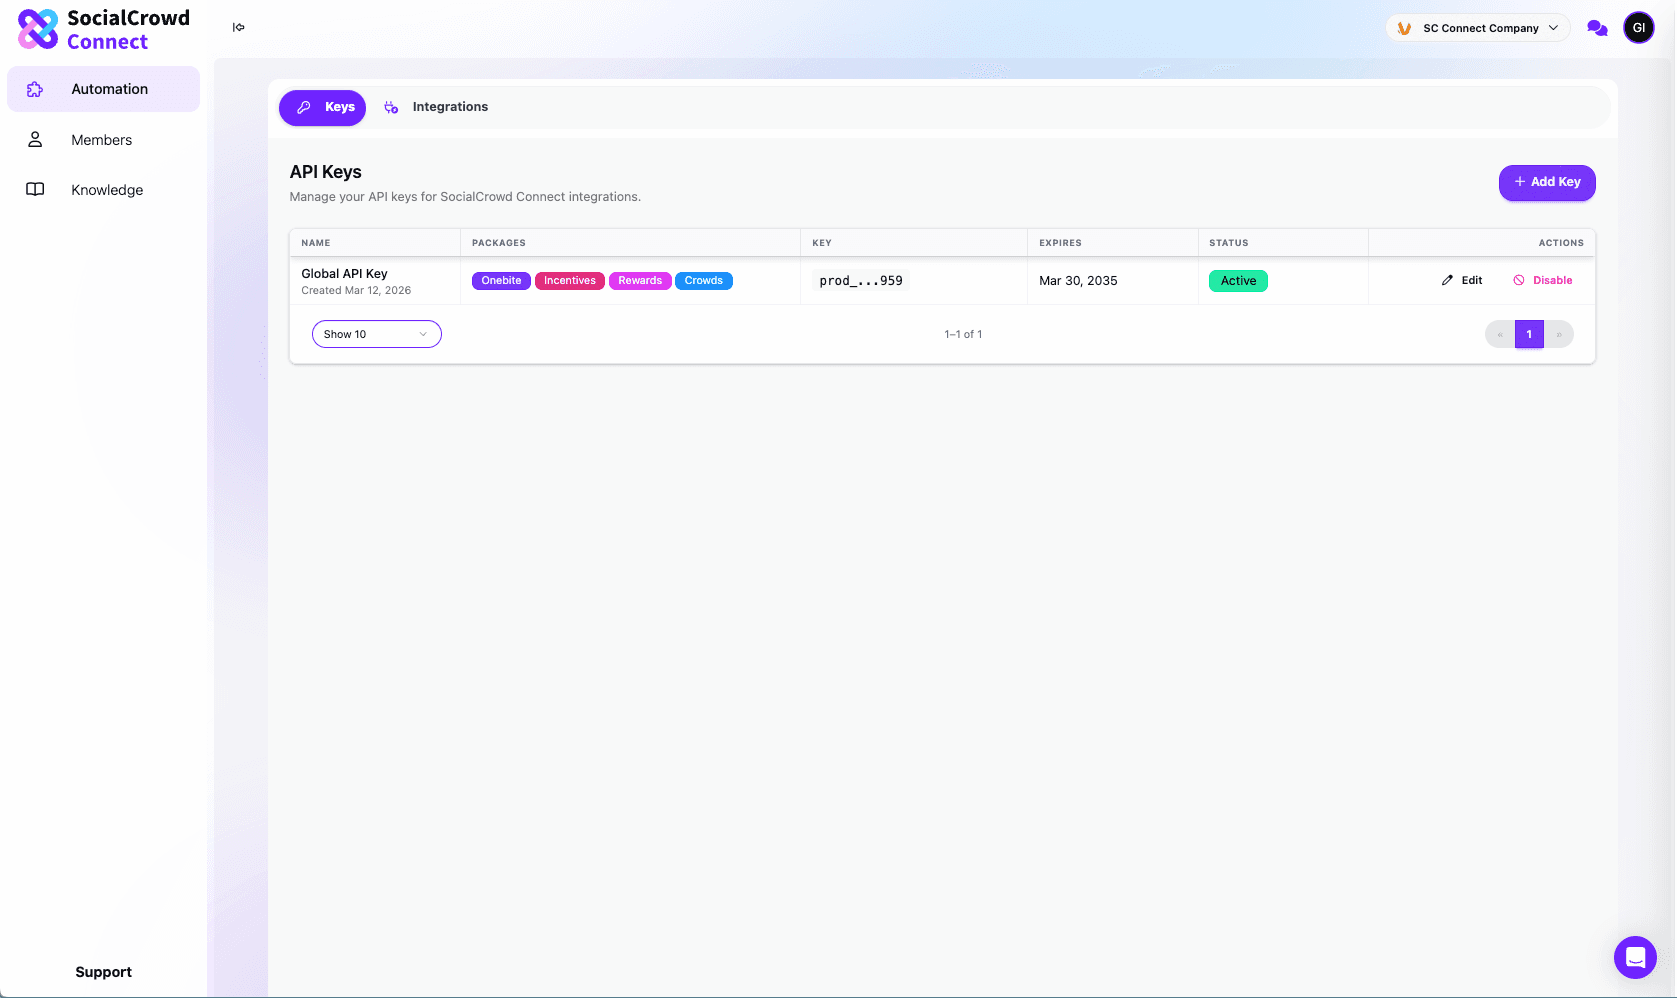Click the Onebite package tag
The image size is (1677, 998).
(x=501, y=281)
